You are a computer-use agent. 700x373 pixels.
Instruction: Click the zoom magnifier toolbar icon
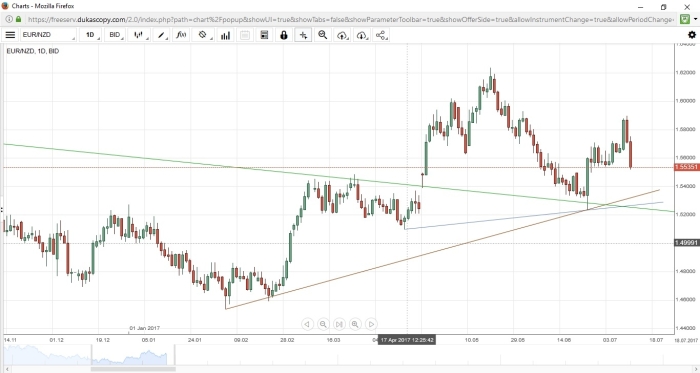pos(323,35)
